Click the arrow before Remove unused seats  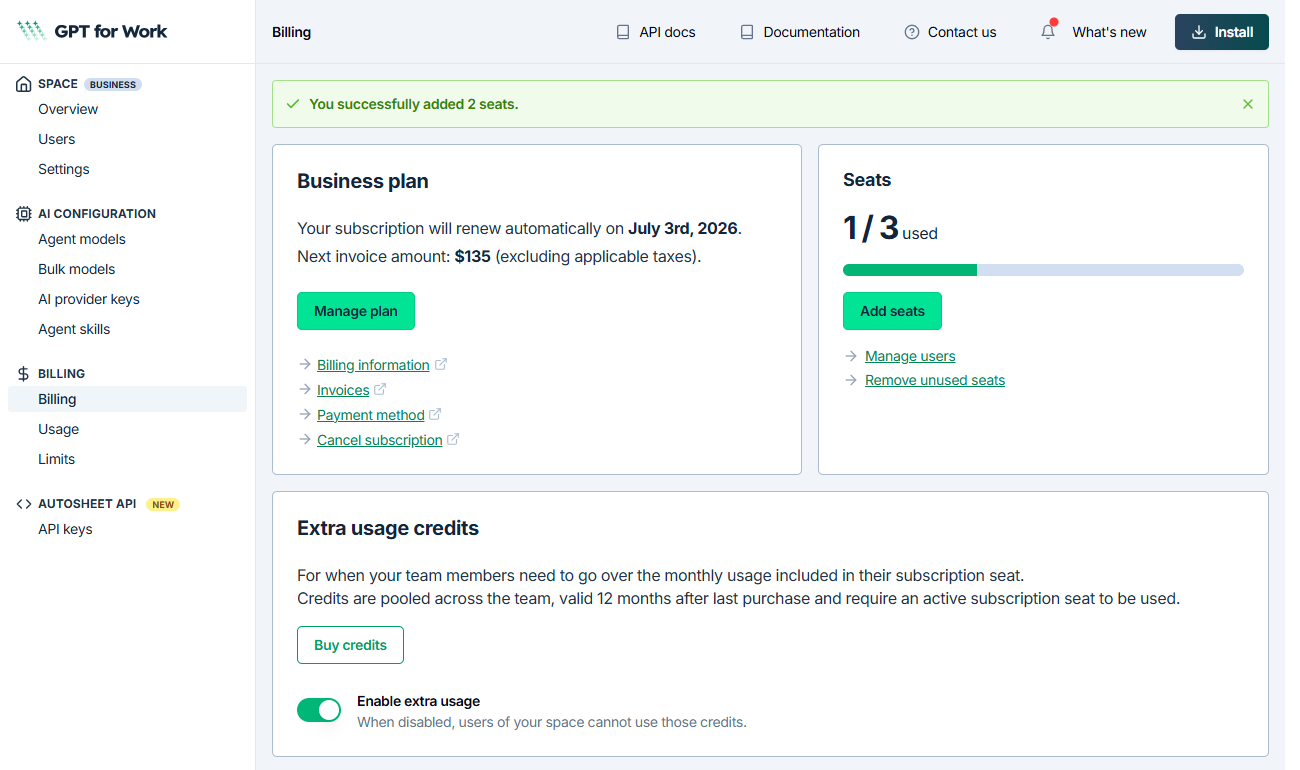click(851, 380)
